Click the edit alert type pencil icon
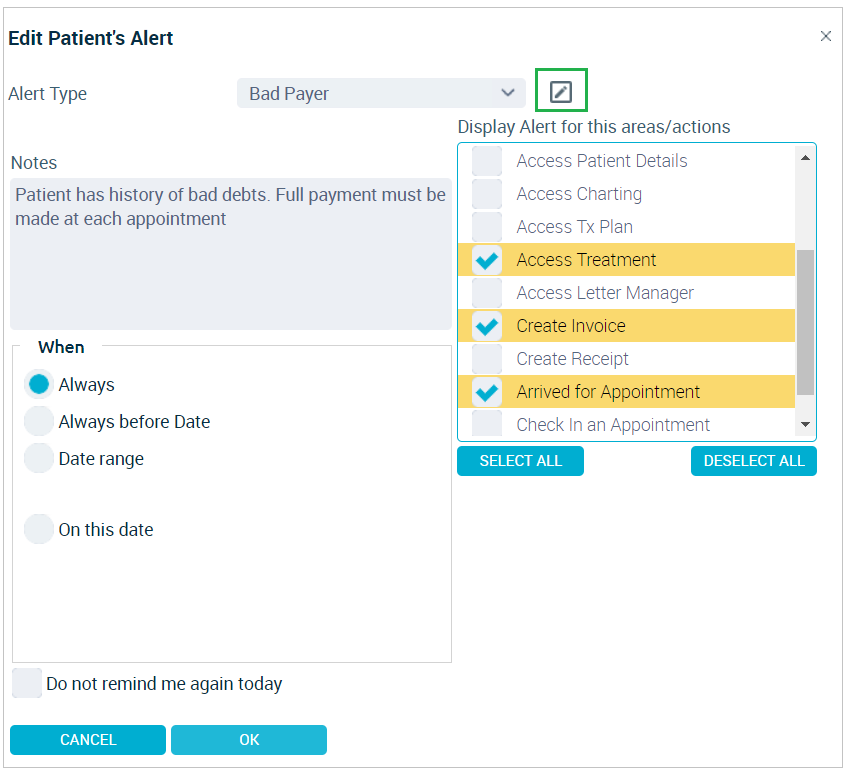 click(560, 92)
